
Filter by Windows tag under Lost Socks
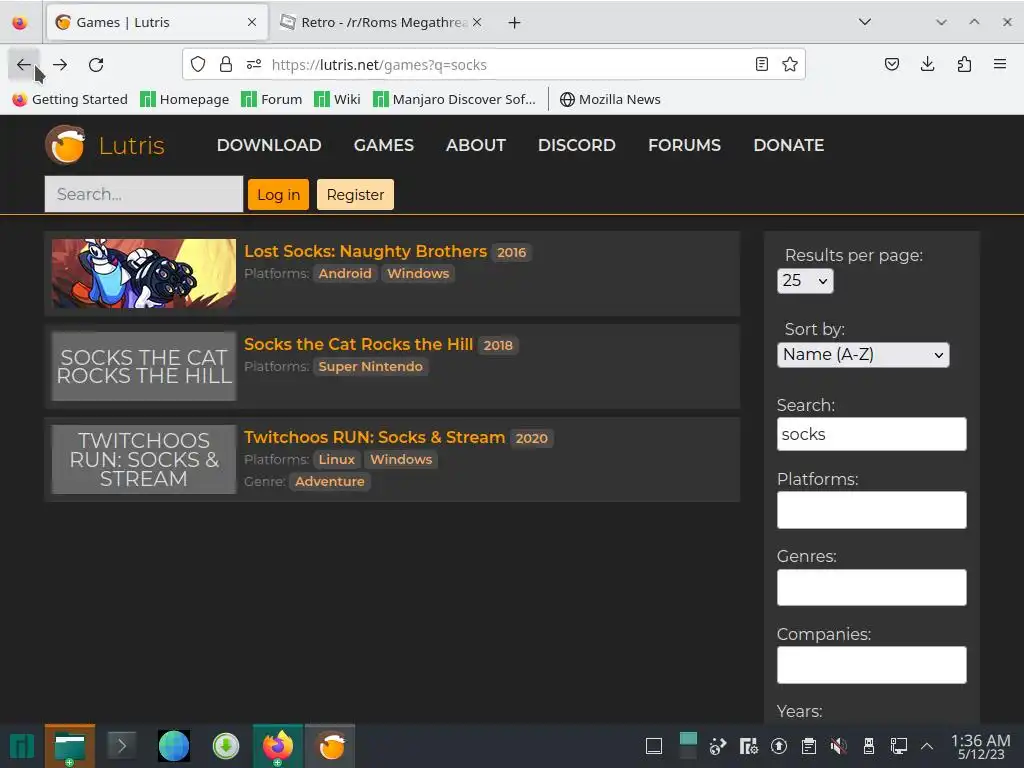(418, 274)
